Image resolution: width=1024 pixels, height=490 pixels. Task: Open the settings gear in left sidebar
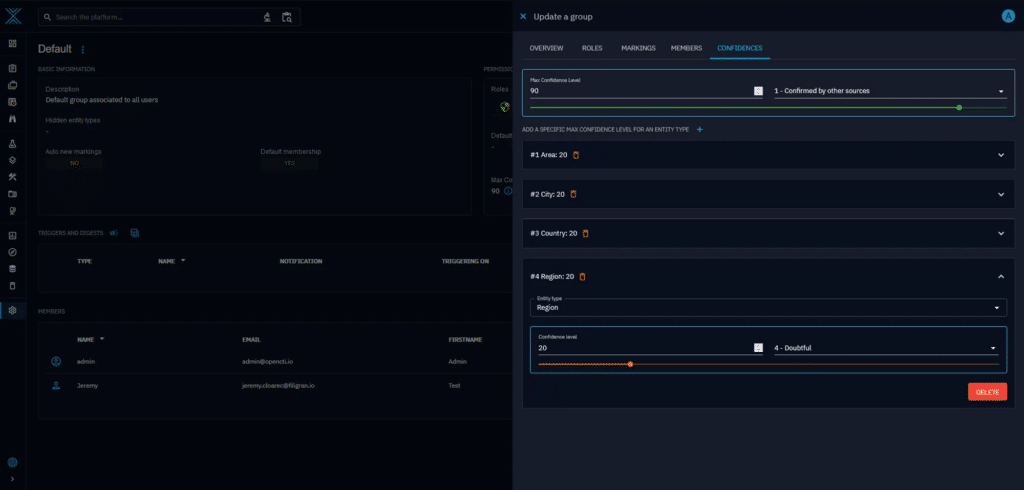(x=12, y=310)
